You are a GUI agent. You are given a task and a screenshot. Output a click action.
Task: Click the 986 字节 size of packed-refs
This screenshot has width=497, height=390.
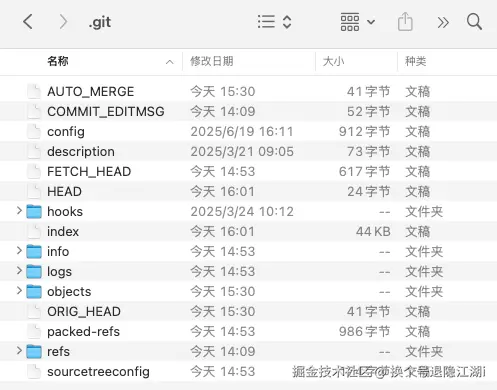(365, 332)
